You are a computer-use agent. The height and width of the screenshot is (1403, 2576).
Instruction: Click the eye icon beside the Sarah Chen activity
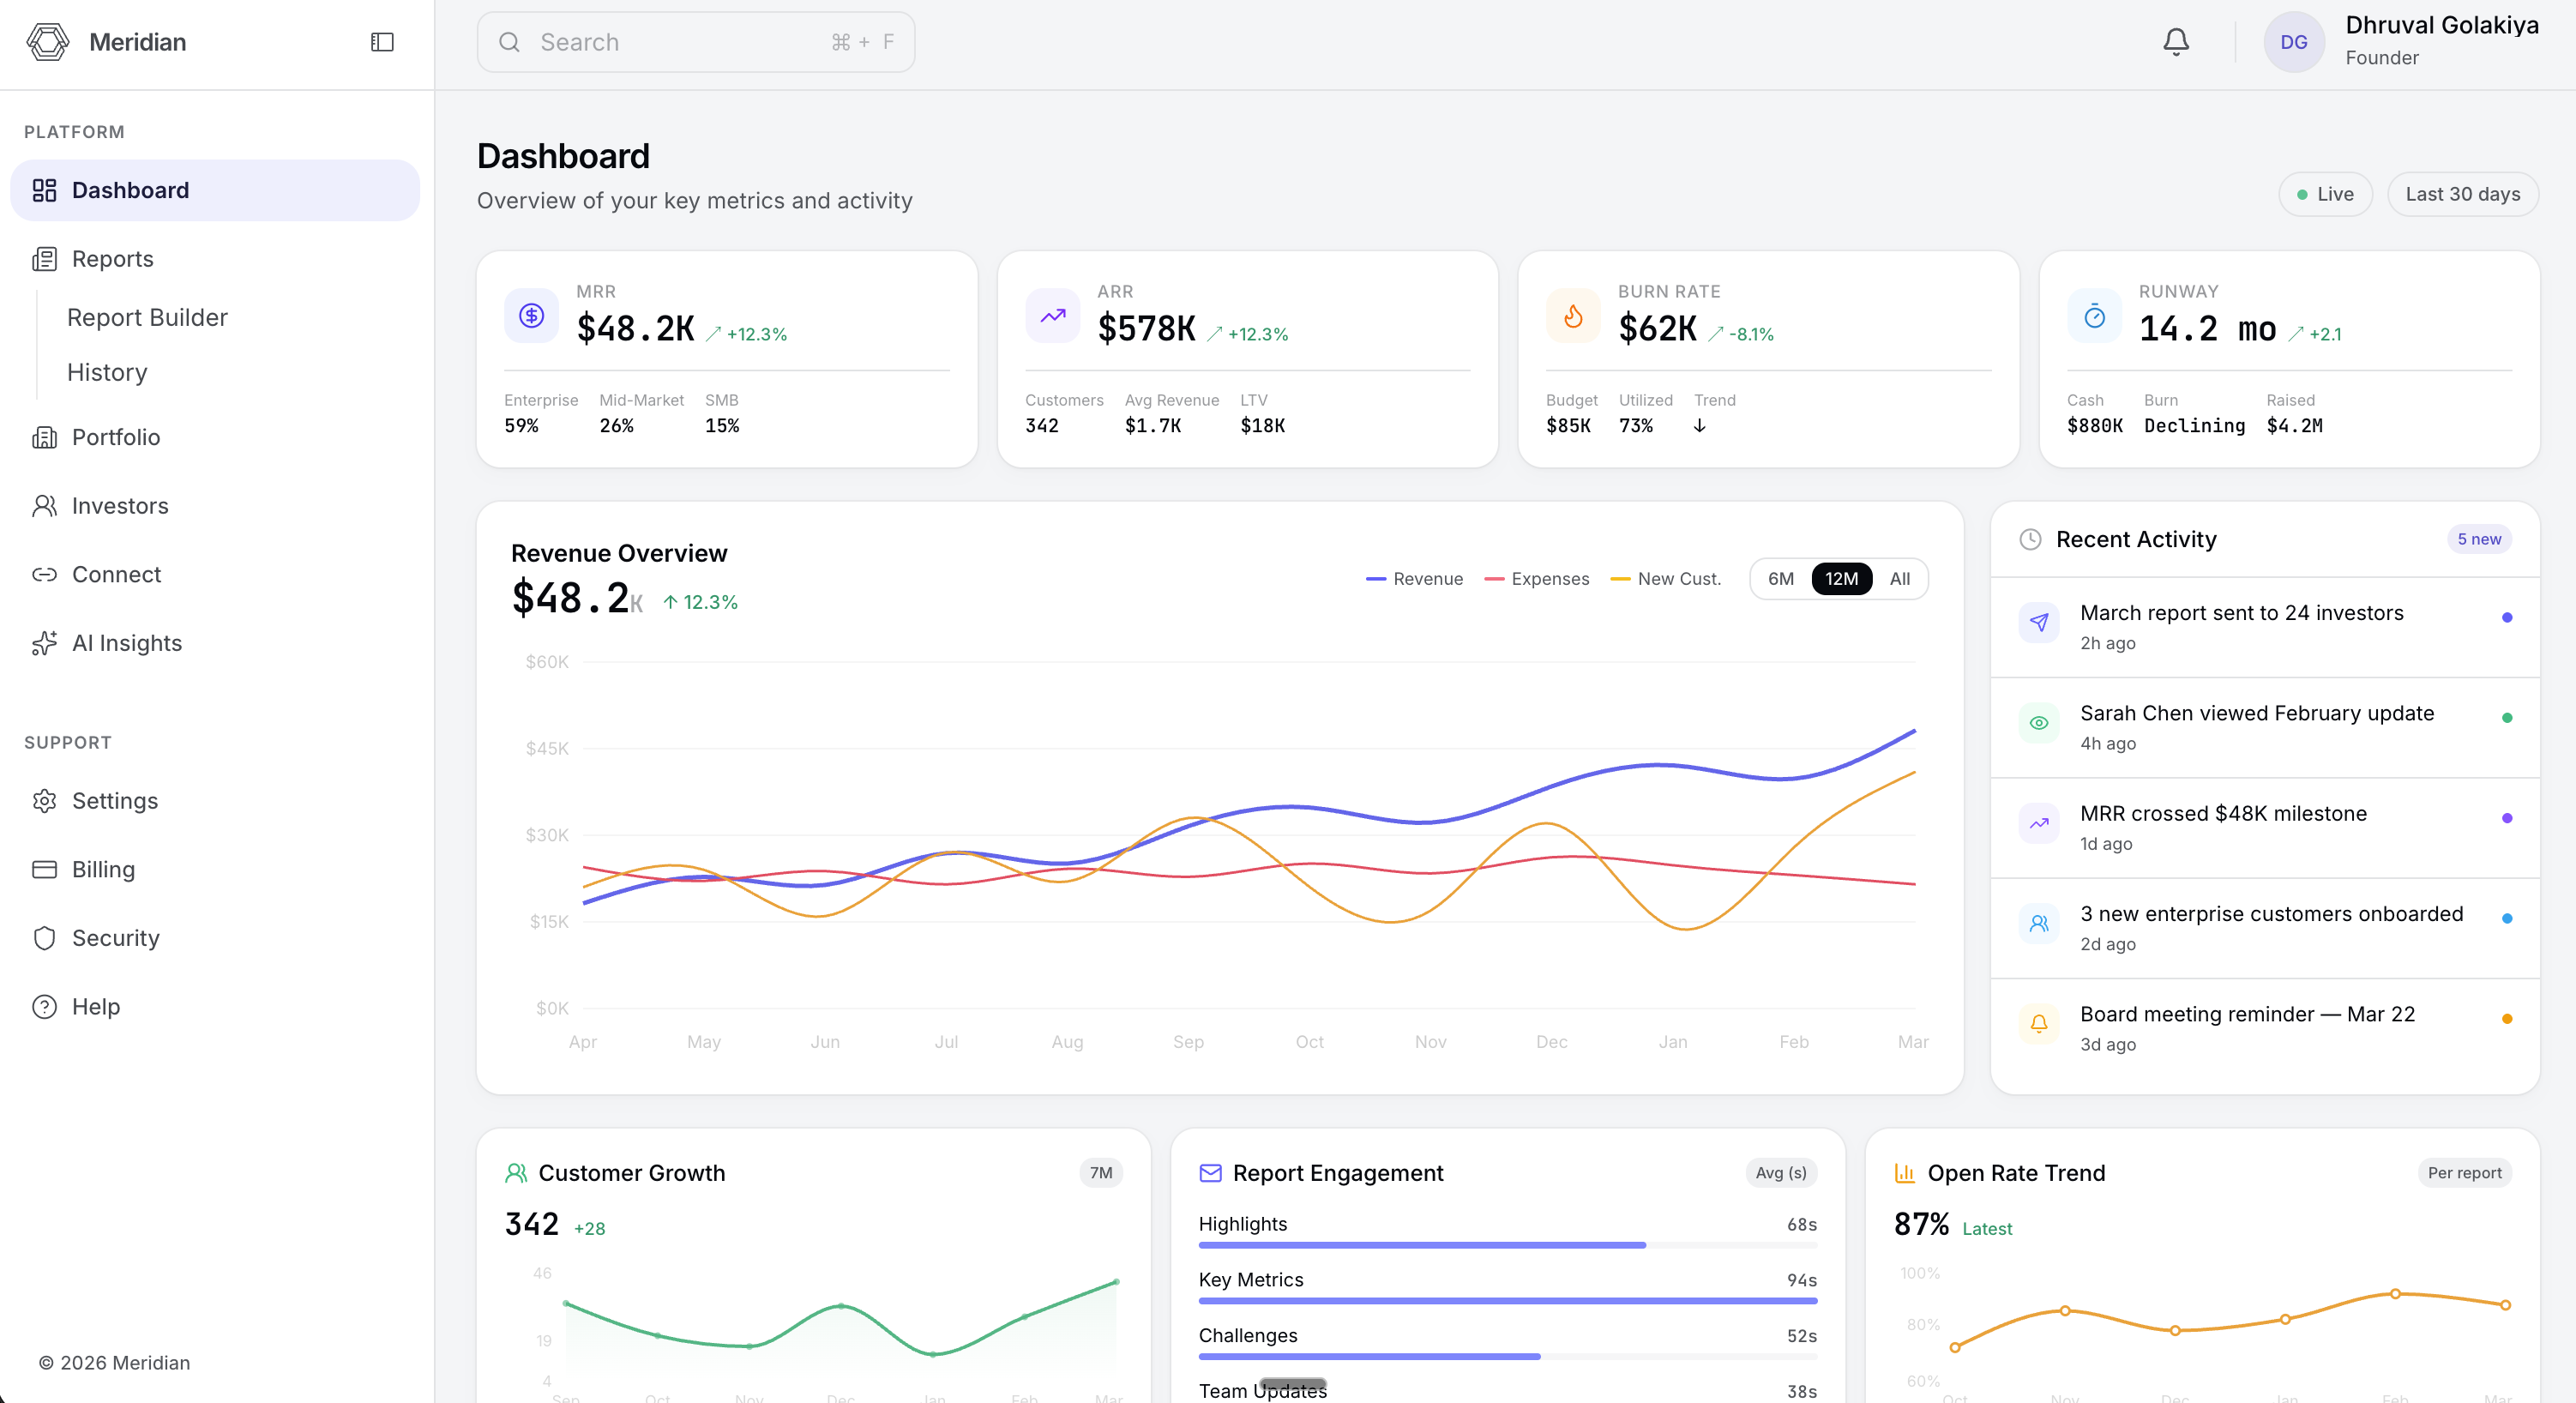[2038, 723]
